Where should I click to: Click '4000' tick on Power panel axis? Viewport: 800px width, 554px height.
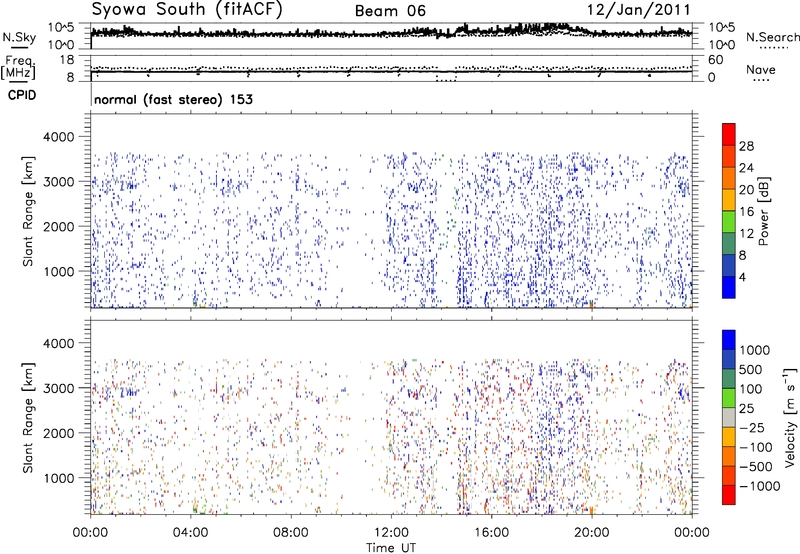pyautogui.click(x=59, y=137)
